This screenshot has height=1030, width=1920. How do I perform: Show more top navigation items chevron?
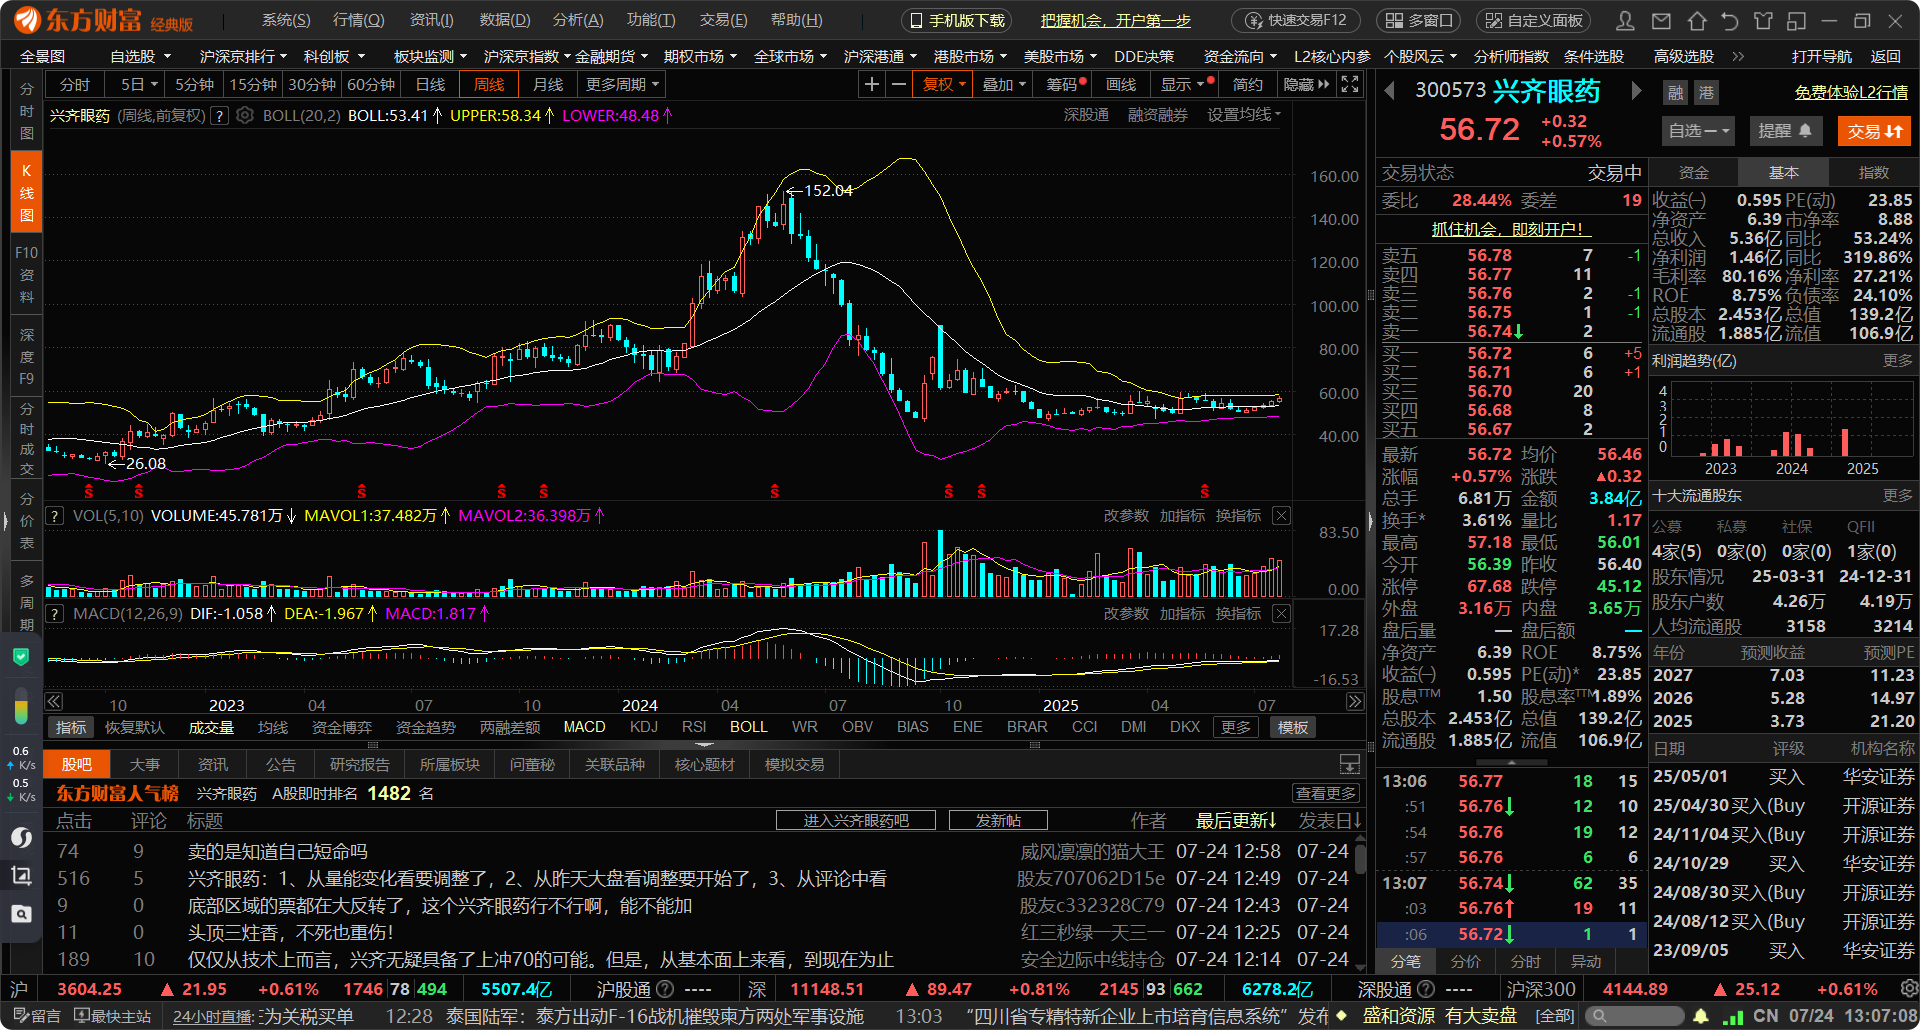[1738, 57]
